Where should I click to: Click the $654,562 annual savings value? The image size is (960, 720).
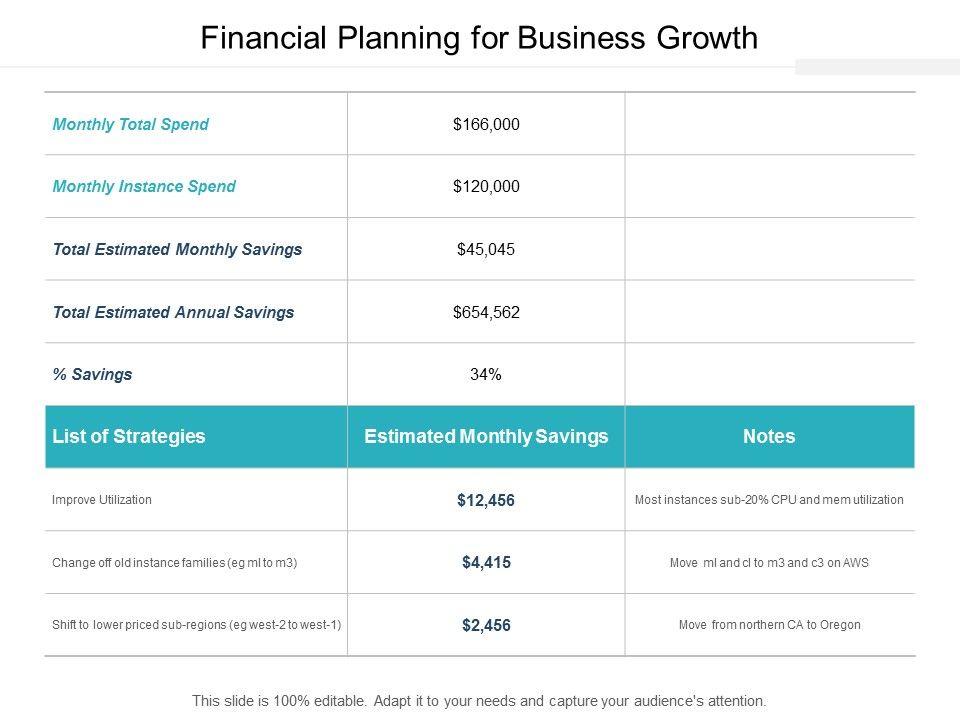click(486, 312)
